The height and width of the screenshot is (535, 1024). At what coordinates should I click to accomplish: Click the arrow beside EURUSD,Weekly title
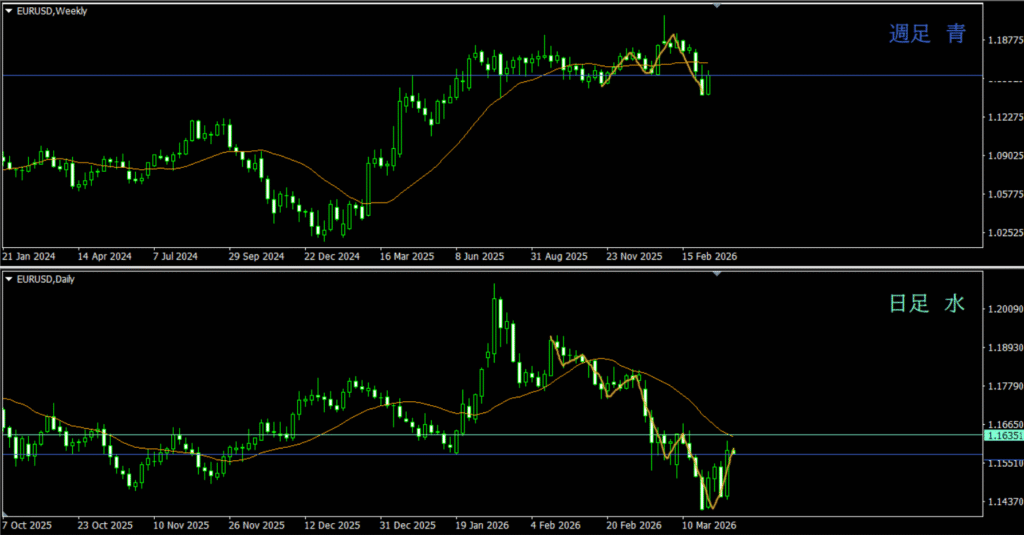[x=9, y=10]
